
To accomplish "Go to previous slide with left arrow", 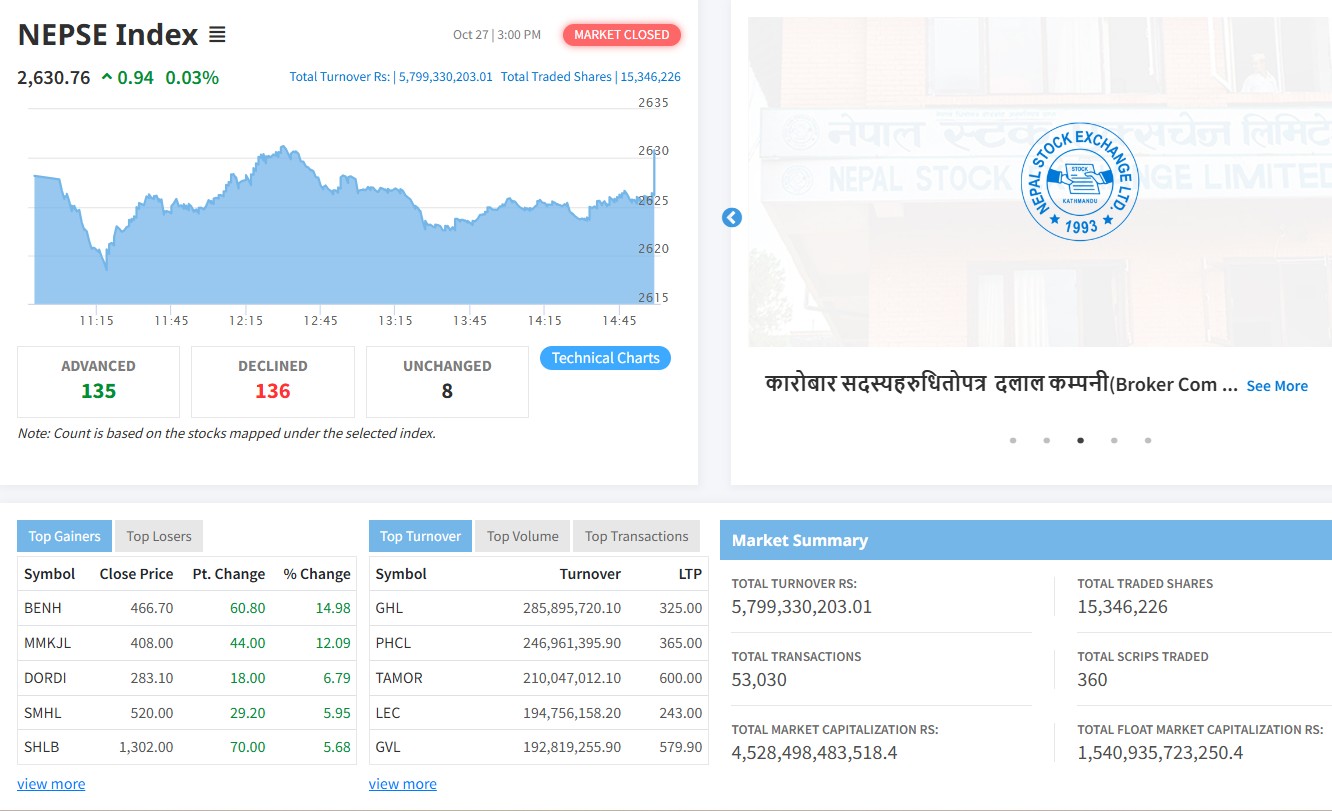I will pos(732,217).
